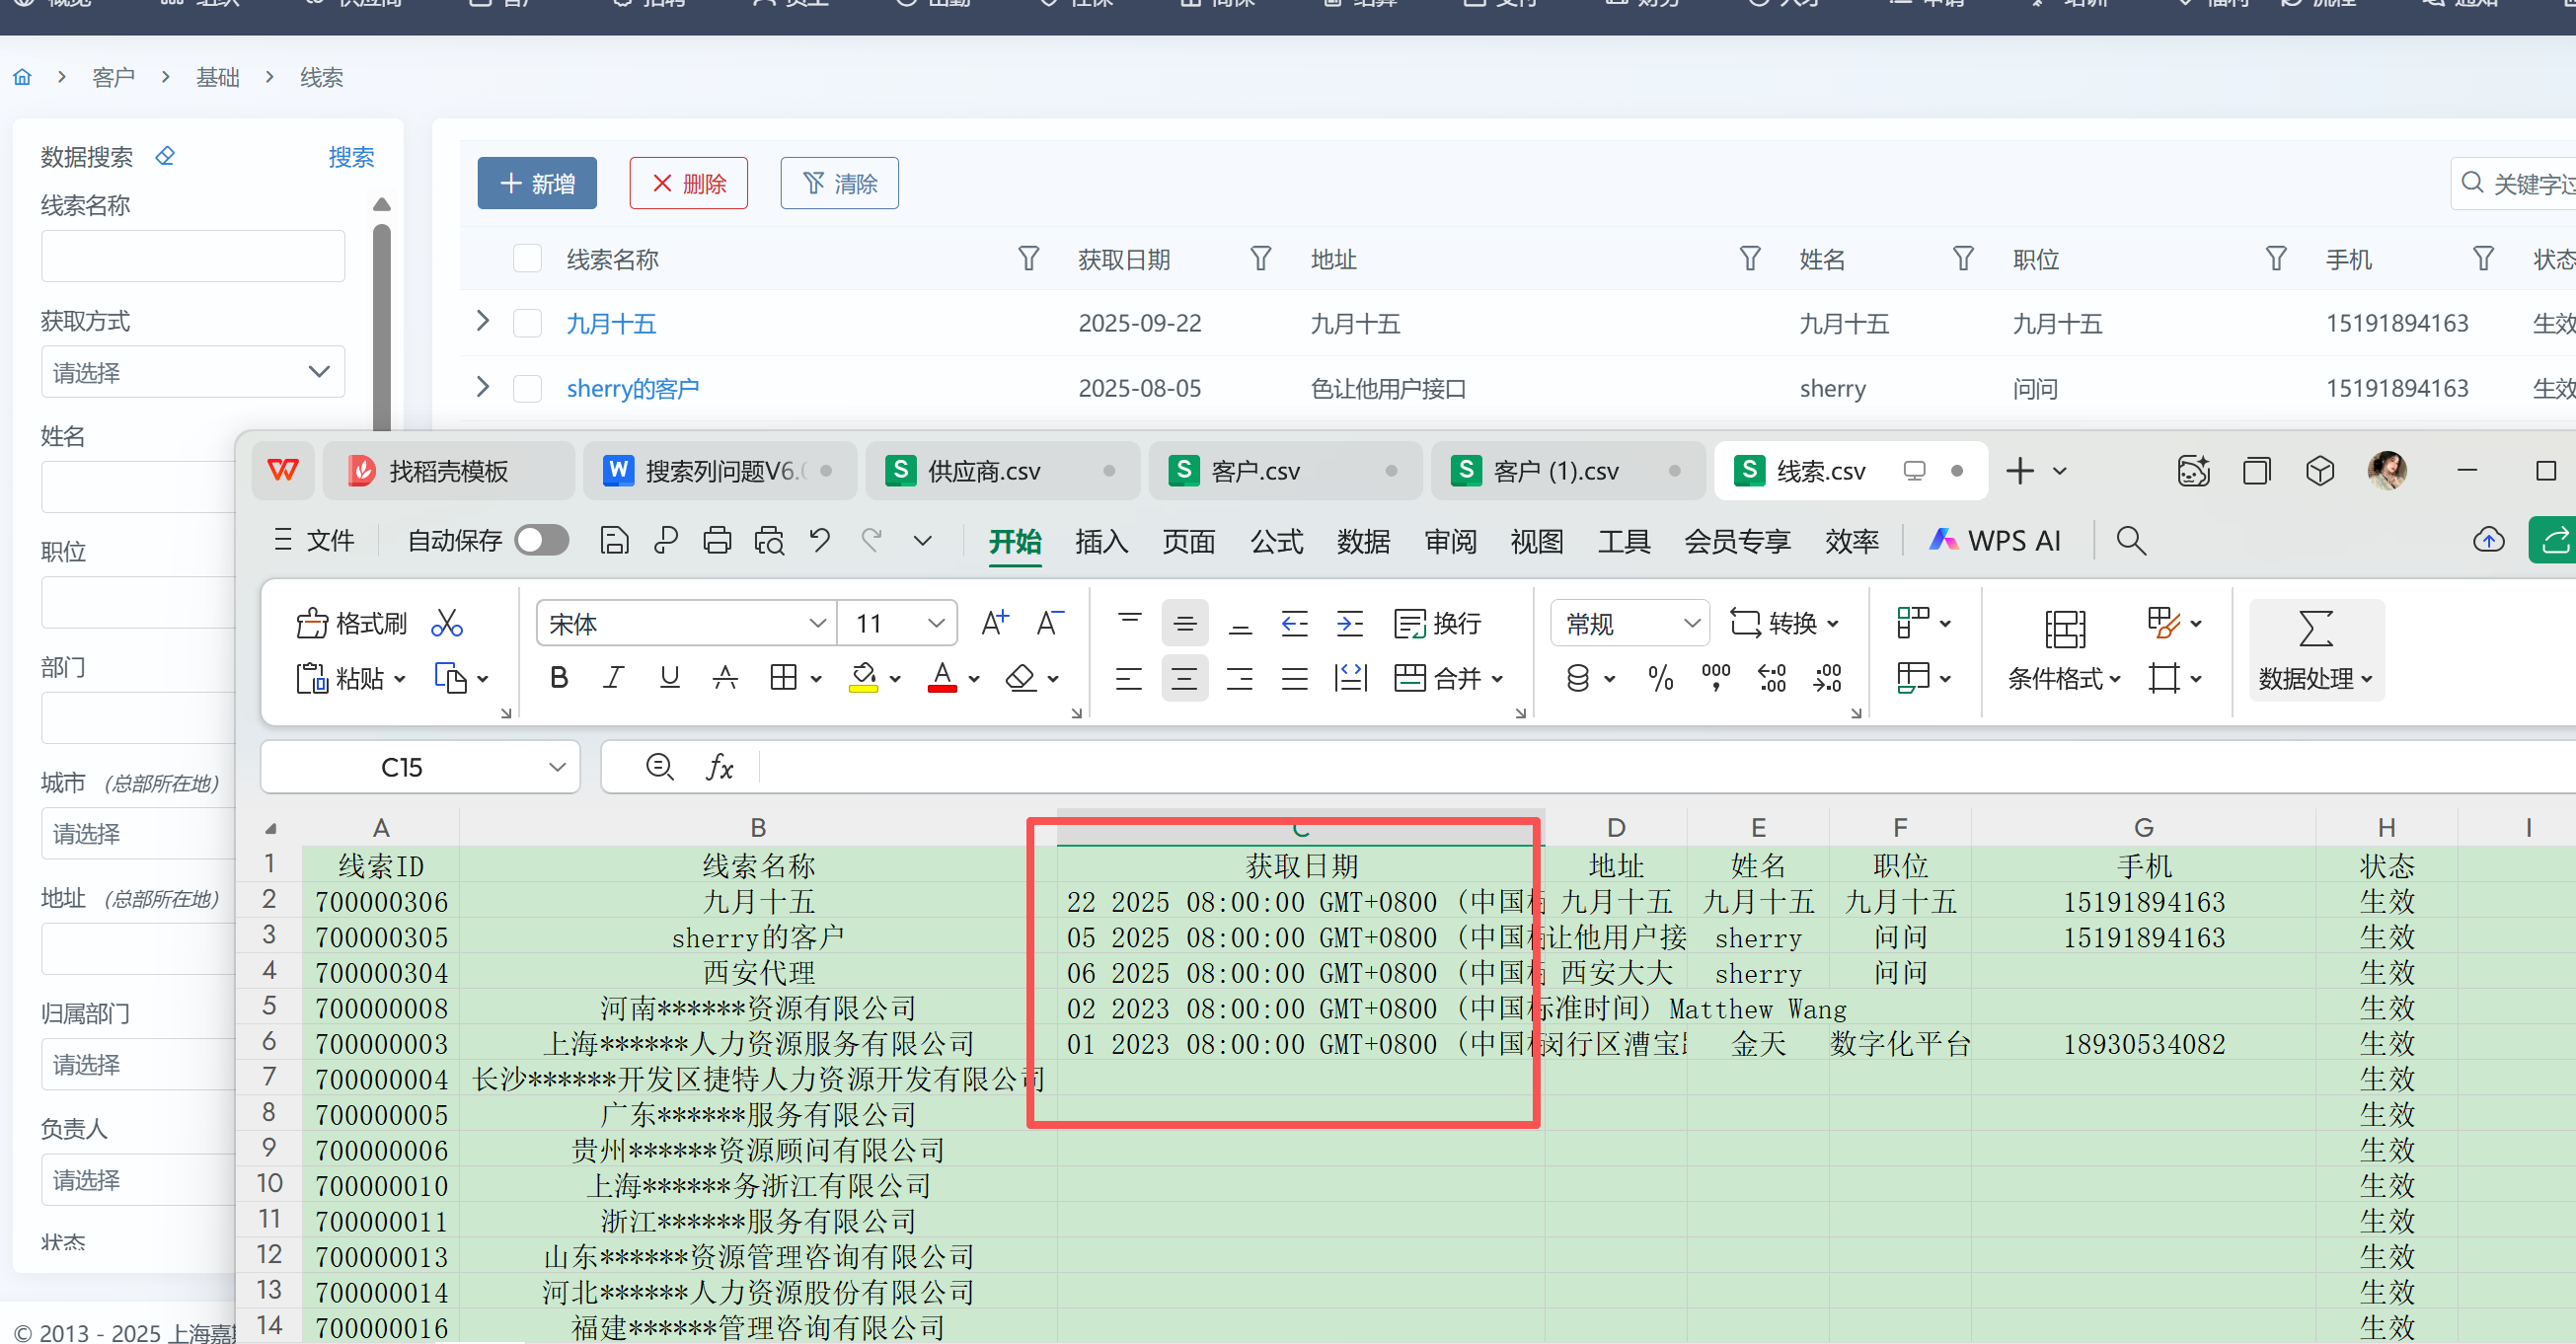Click the Bold formatting icon
Viewport: 2576px width, 1344px height.
pyautogui.click(x=559, y=678)
